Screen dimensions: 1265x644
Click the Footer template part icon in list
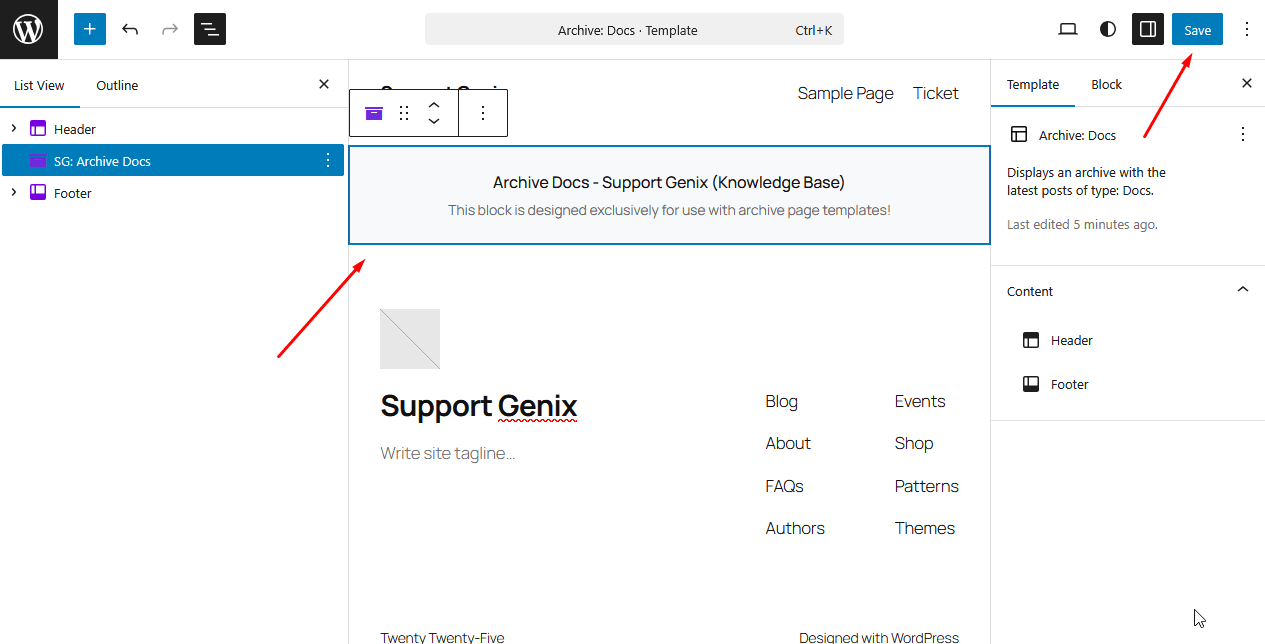(x=38, y=192)
